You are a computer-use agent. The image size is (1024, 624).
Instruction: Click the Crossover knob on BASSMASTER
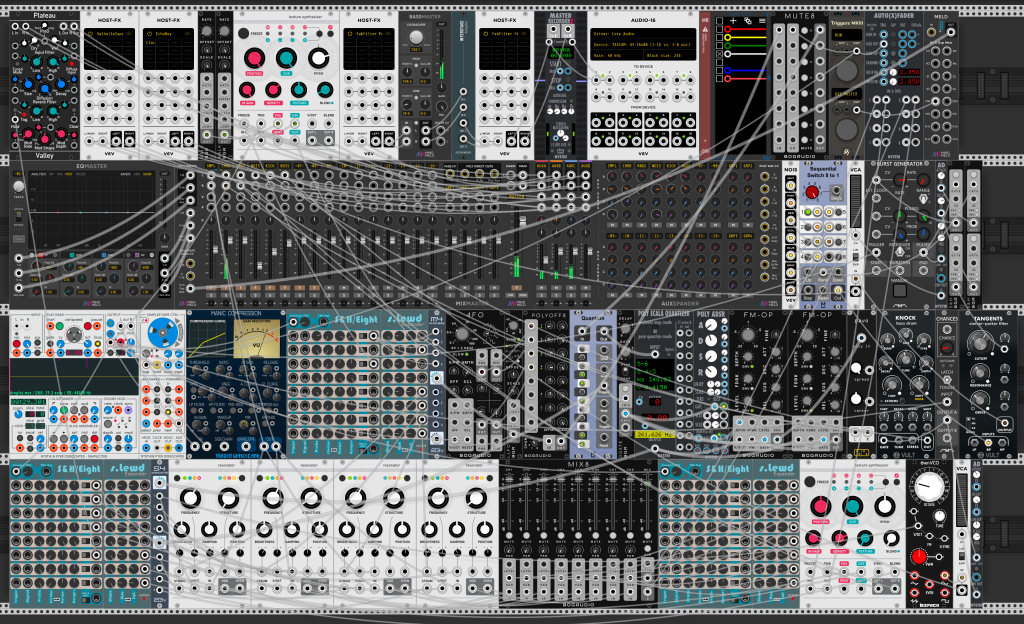tap(416, 38)
